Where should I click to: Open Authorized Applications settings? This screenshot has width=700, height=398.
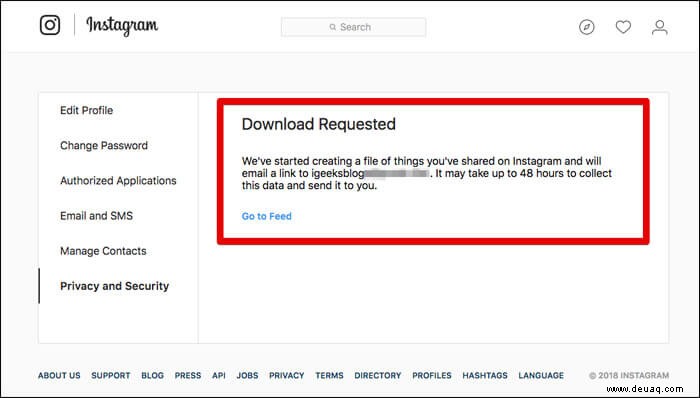118,181
